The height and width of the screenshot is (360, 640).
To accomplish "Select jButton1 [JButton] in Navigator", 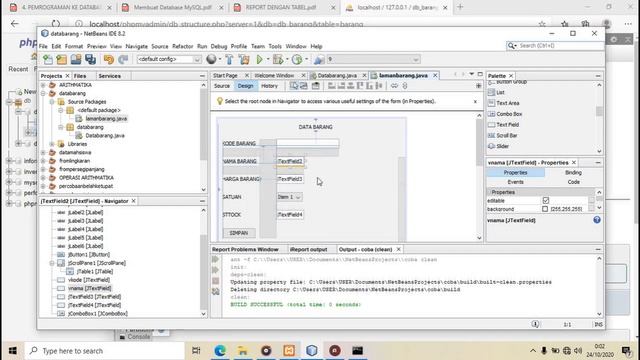I will coord(89,255).
